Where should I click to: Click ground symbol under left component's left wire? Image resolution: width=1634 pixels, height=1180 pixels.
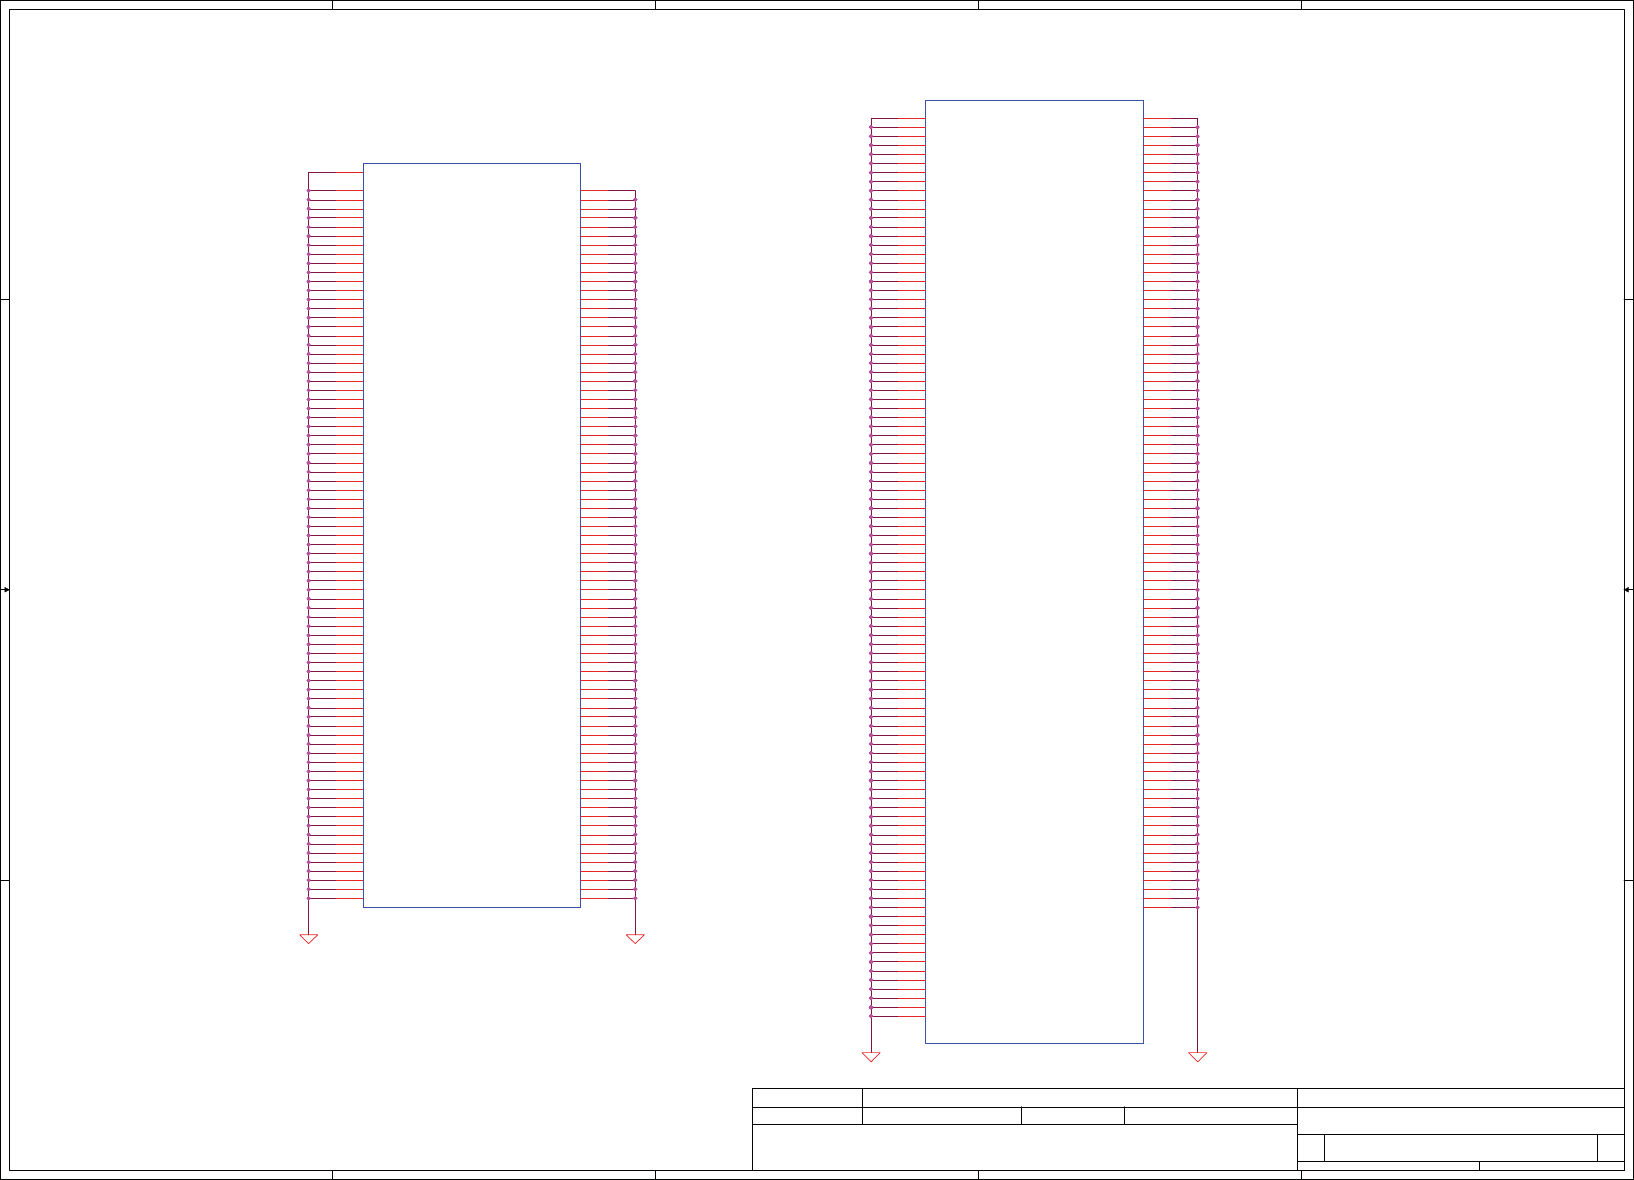pyautogui.click(x=309, y=938)
